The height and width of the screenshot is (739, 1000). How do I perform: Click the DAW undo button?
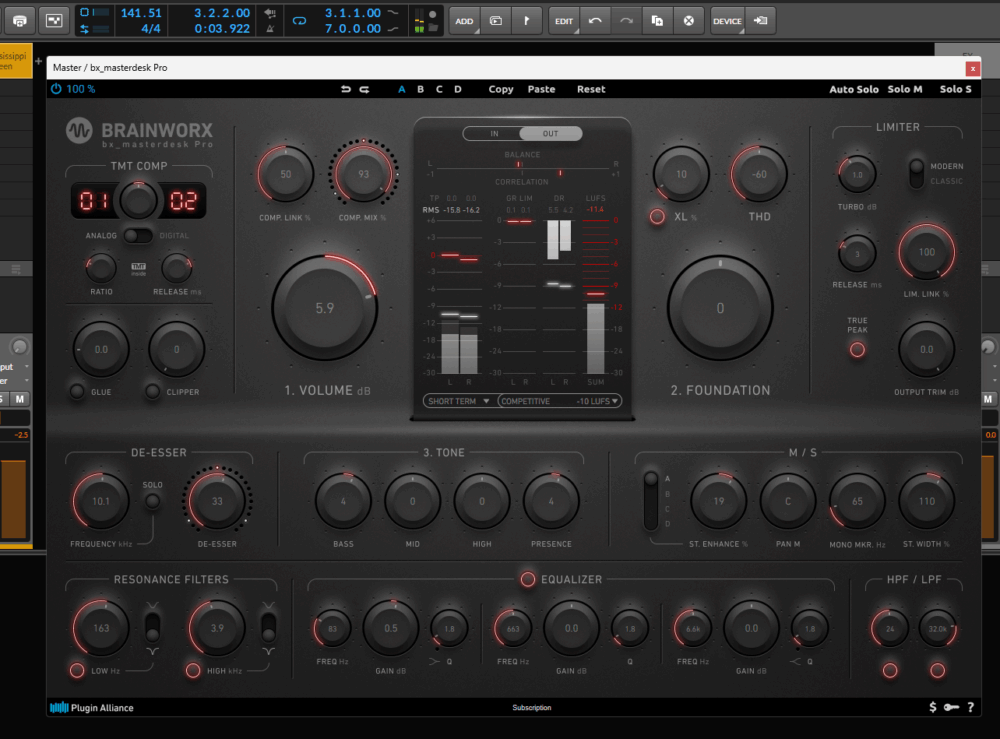pyautogui.click(x=595, y=21)
